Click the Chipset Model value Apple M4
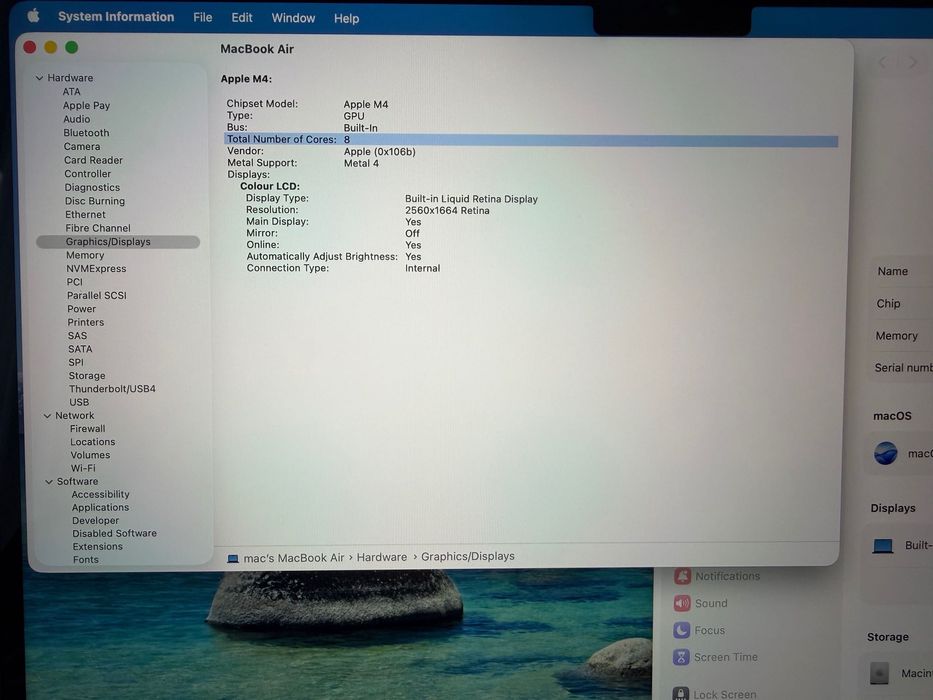 (365, 104)
